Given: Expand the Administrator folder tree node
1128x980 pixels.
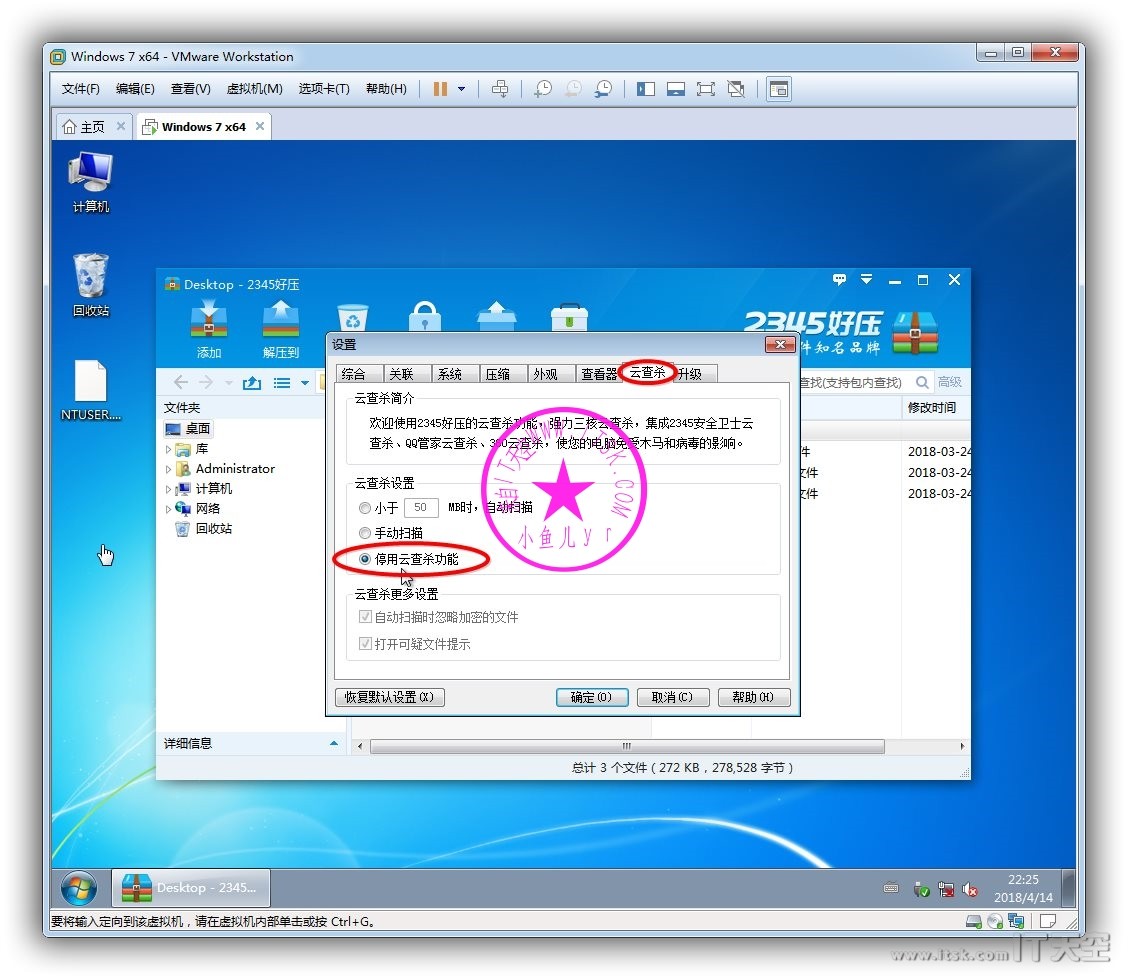Looking at the screenshot, I should 169,469.
